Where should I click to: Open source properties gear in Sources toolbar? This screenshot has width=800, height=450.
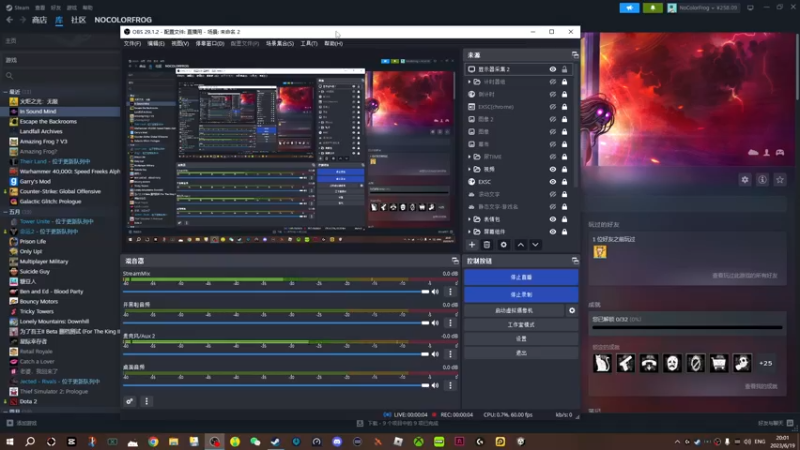504,245
